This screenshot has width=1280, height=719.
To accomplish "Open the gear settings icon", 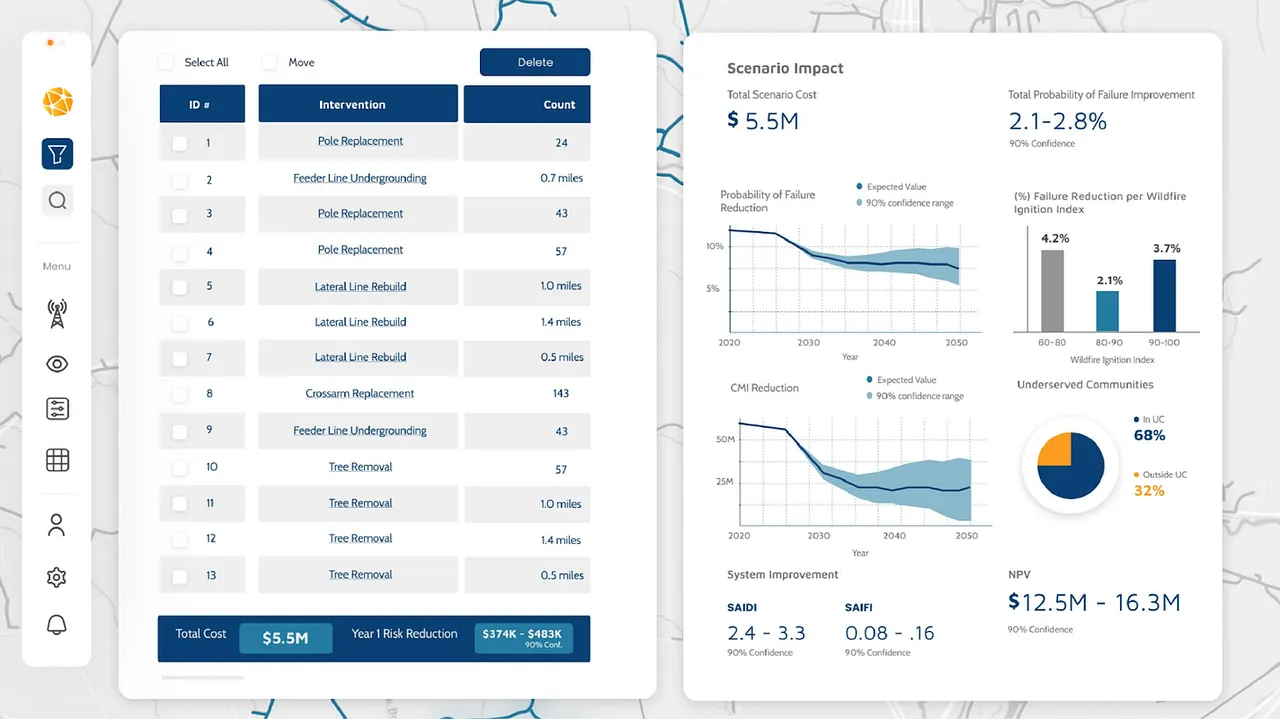I will [57, 577].
